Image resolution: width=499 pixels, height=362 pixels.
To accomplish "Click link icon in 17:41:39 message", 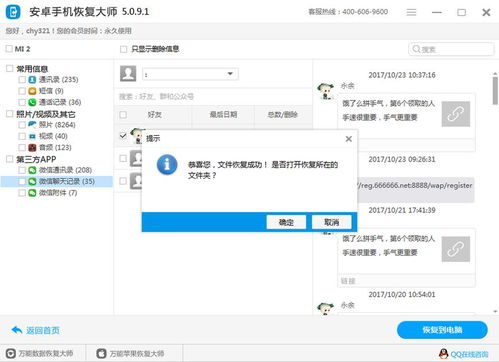I will [x=456, y=249].
